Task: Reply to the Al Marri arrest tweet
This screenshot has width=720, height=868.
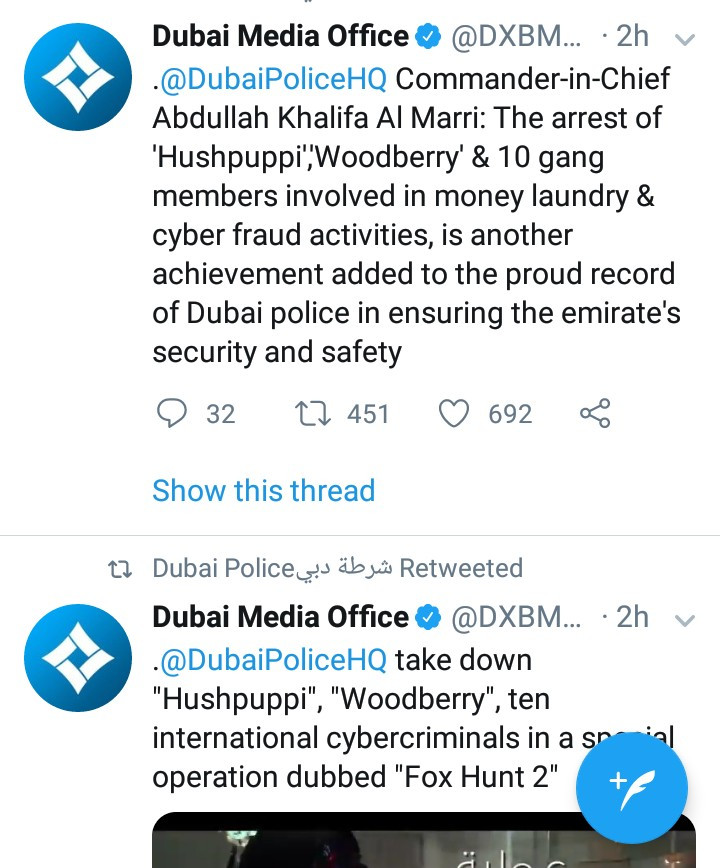Action: 174,414
